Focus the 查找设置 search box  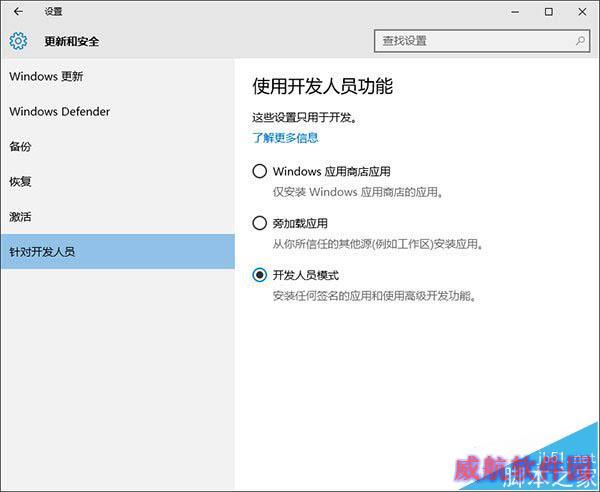coord(482,41)
